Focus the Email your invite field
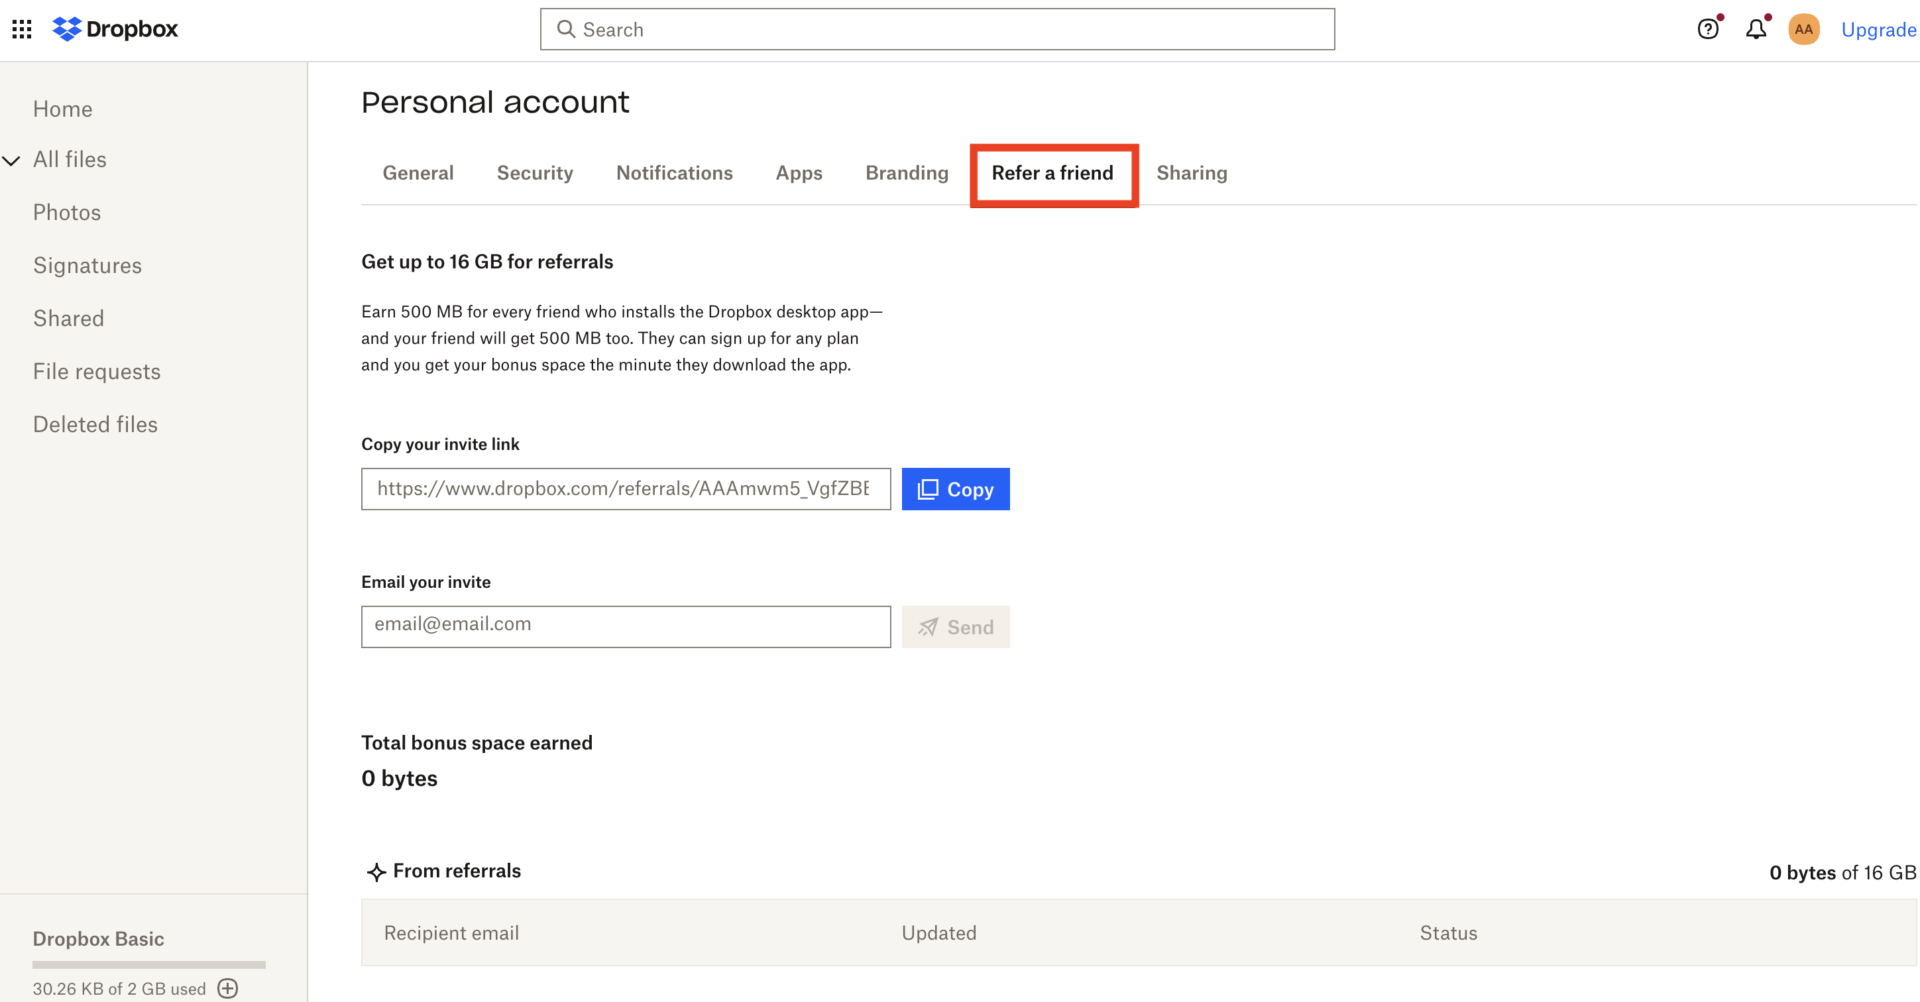1920x1002 pixels. 625,626
